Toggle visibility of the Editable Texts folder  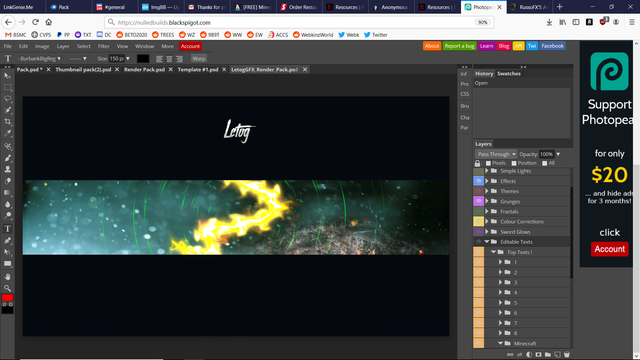[478, 242]
